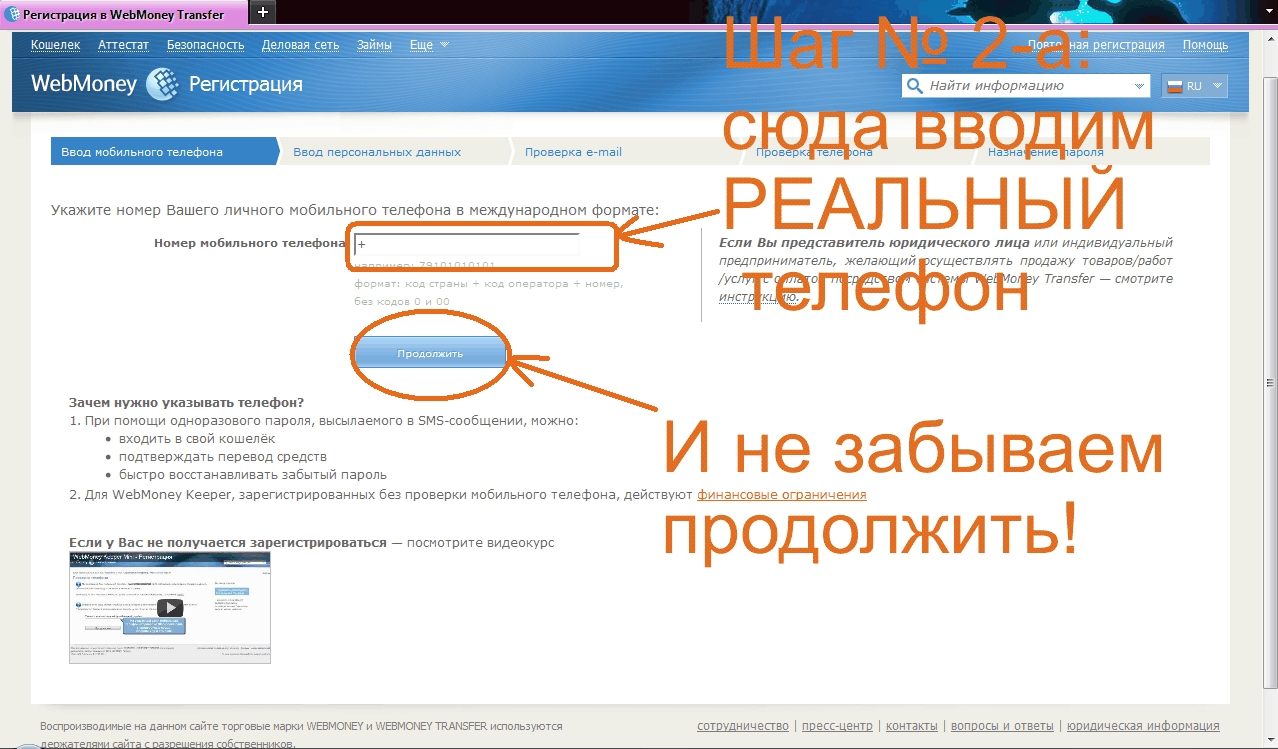
Task: Open the Кошелек menu item
Action: [x=55, y=45]
